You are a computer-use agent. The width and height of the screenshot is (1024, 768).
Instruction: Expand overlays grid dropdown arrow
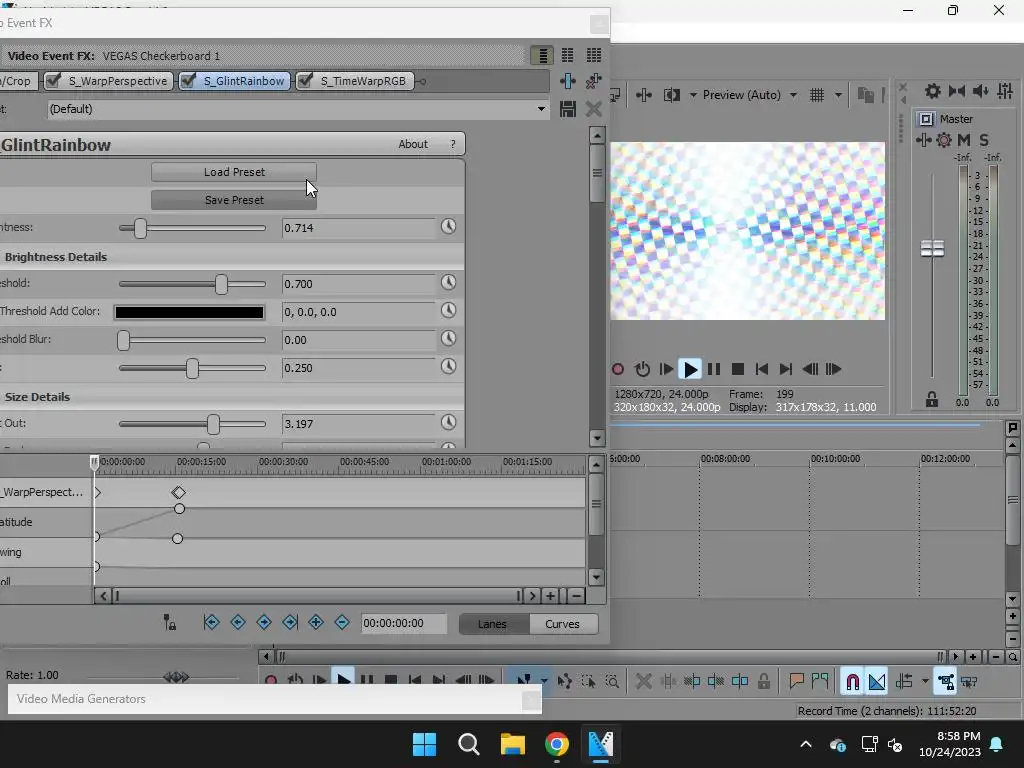pyautogui.click(x=839, y=95)
